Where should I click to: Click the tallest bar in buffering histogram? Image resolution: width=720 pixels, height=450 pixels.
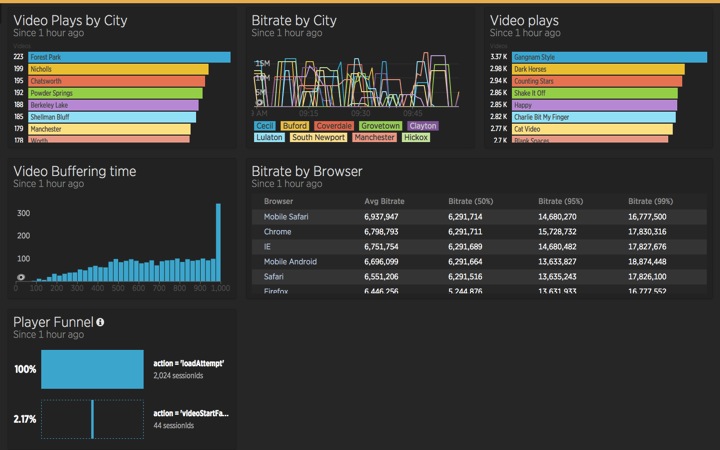pyautogui.click(x=218, y=242)
